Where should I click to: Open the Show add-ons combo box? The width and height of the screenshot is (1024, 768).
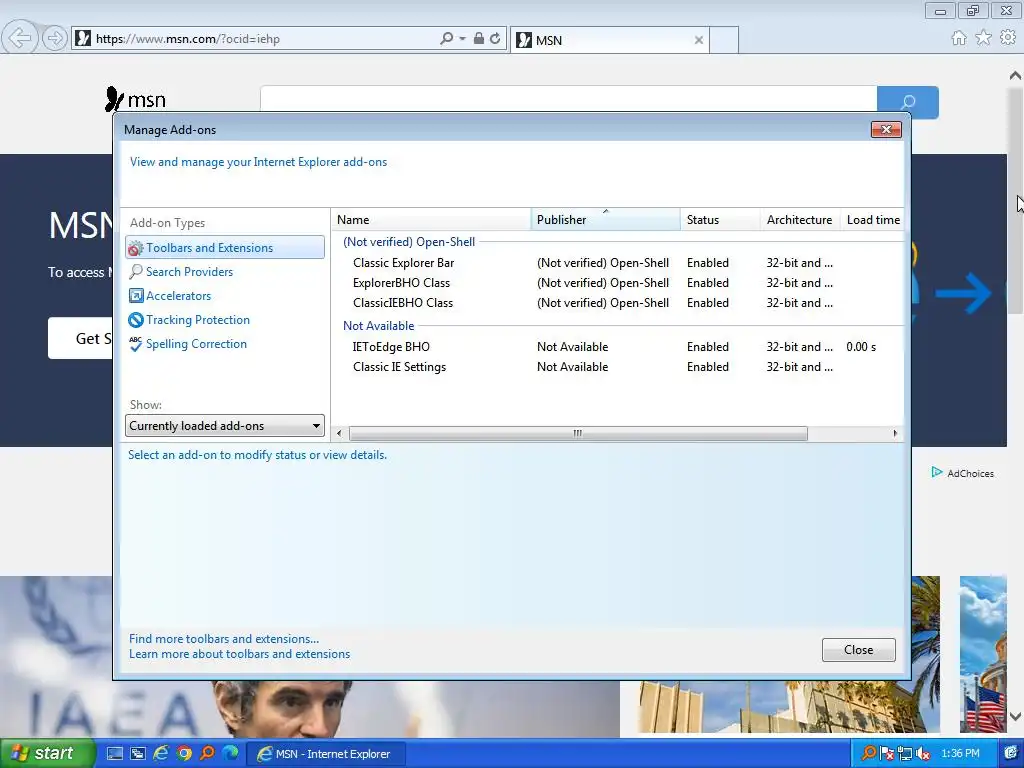click(225, 426)
